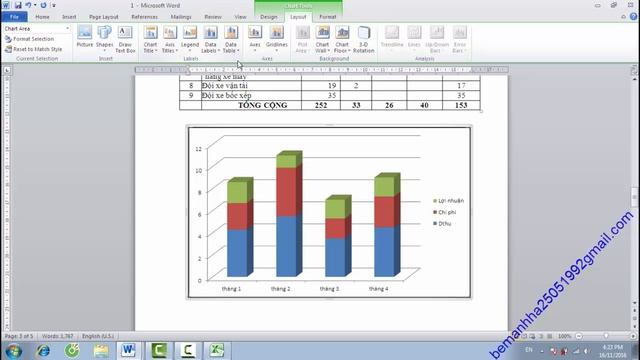The width and height of the screenshot is (640, 360).
Task: Click English (U.S.) language indicator
Action: pyautogui.click(x=98, y=336)
